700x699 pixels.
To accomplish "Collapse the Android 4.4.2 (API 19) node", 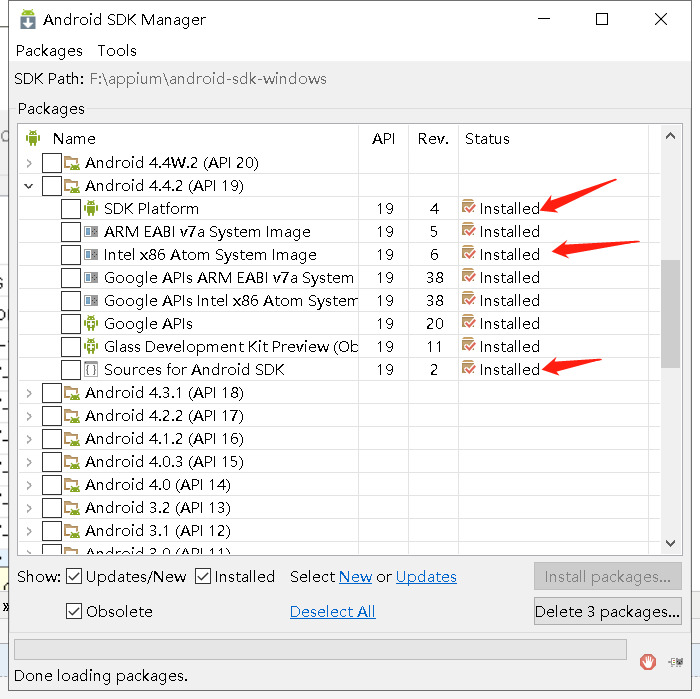I will point(29,186).
